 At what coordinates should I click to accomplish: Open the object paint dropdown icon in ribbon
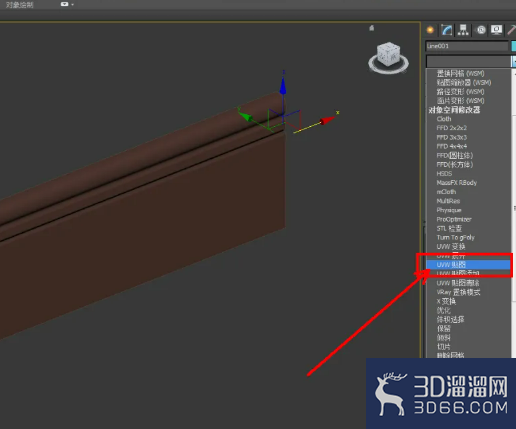pos(65,4)
